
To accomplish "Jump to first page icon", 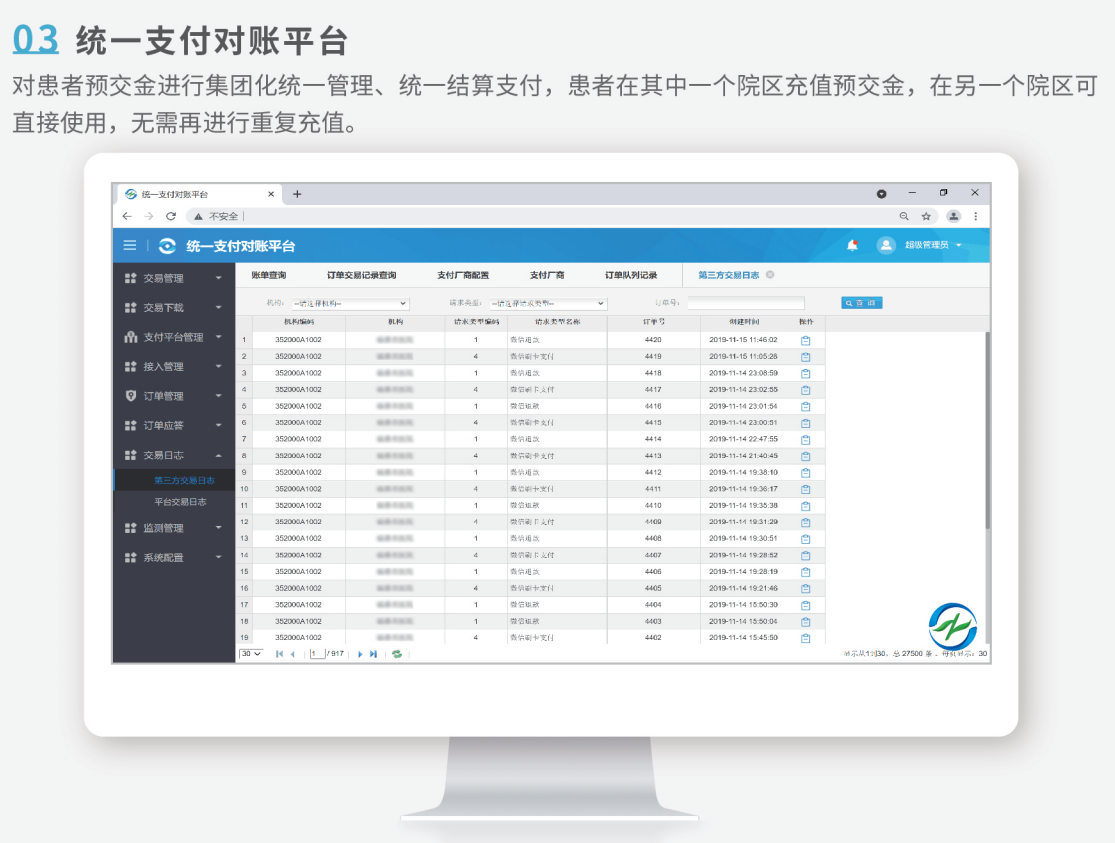I will 279,654.
